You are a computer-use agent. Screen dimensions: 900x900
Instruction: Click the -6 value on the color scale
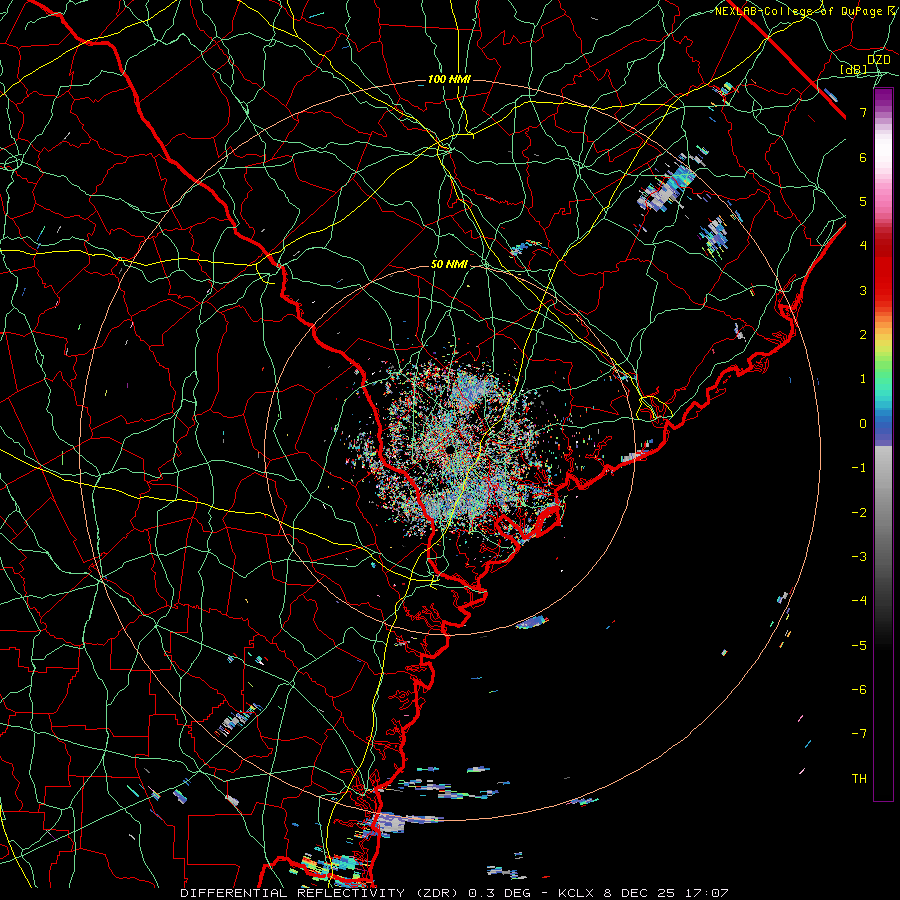[859, 690]
